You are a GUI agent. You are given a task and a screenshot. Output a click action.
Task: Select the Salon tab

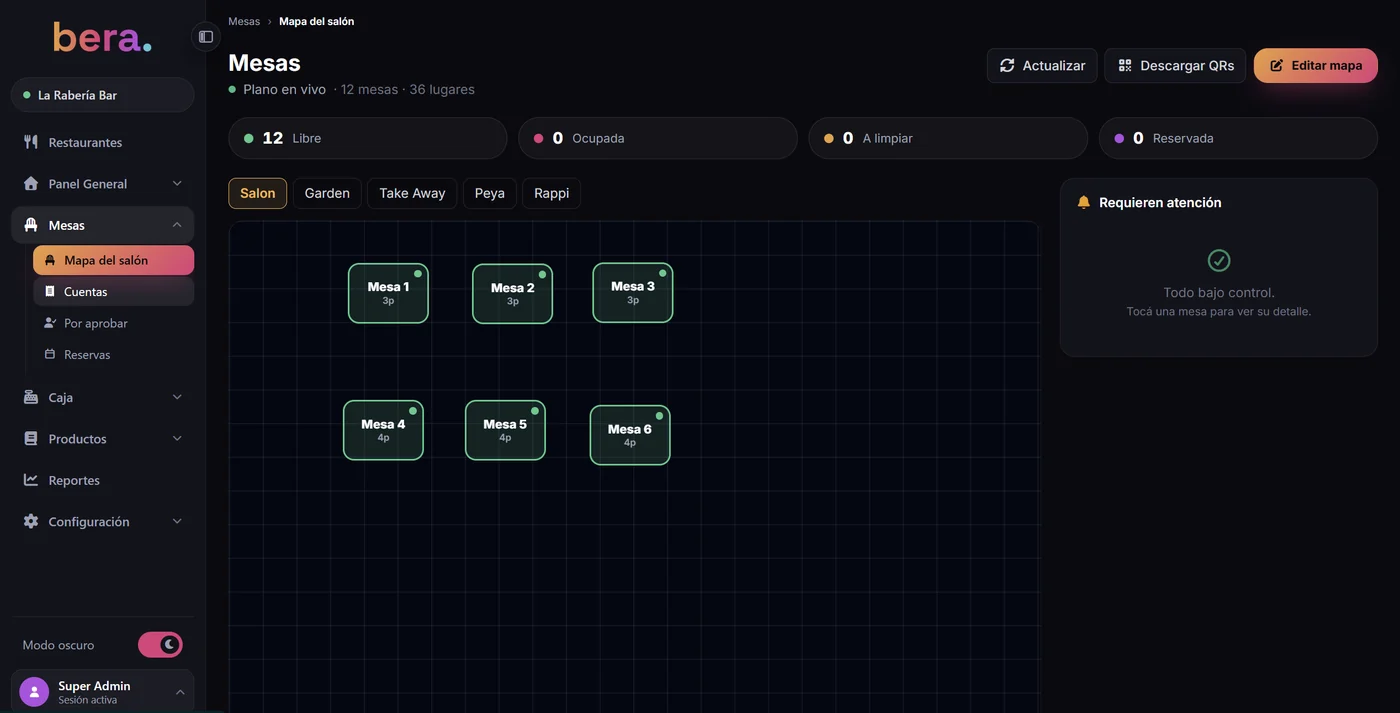tap(258, 193)
